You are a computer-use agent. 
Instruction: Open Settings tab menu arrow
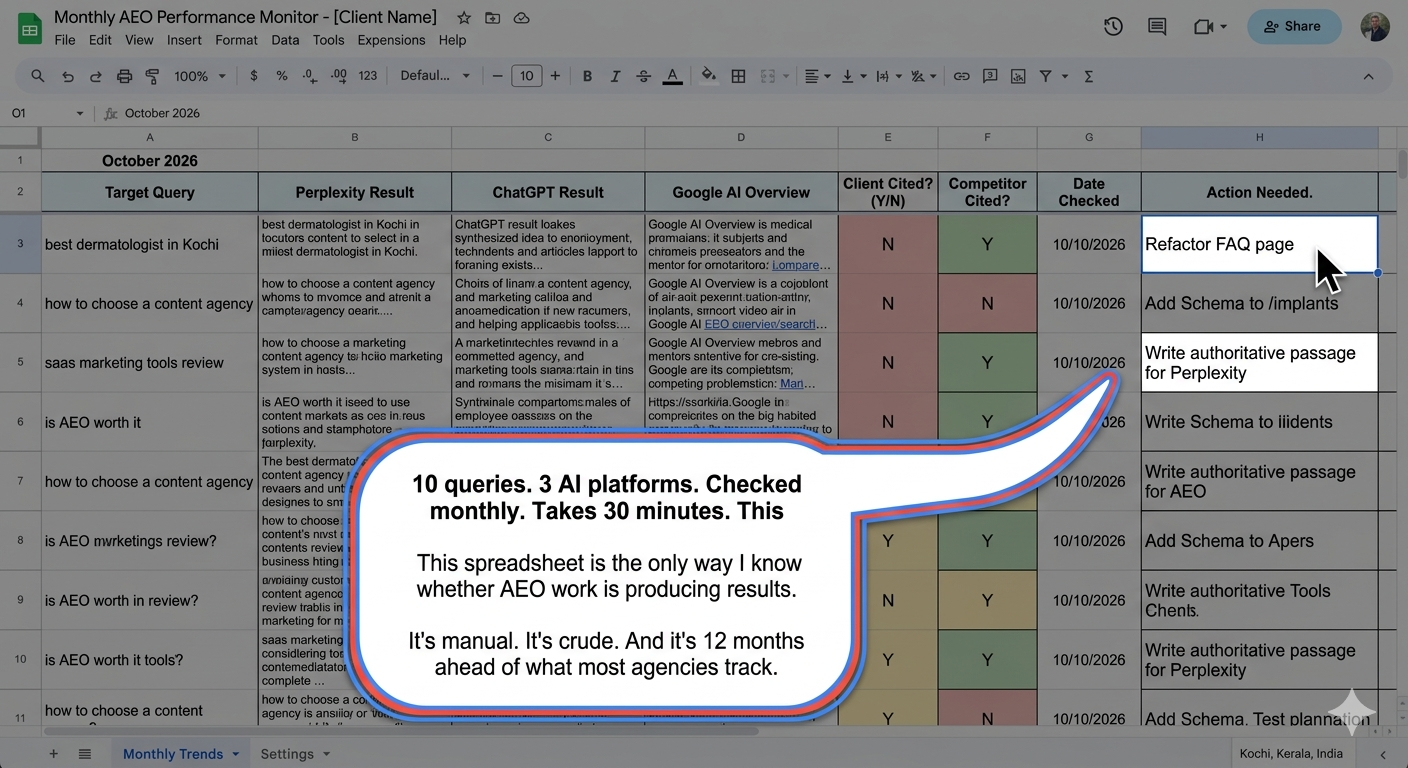tap(327, 754)
